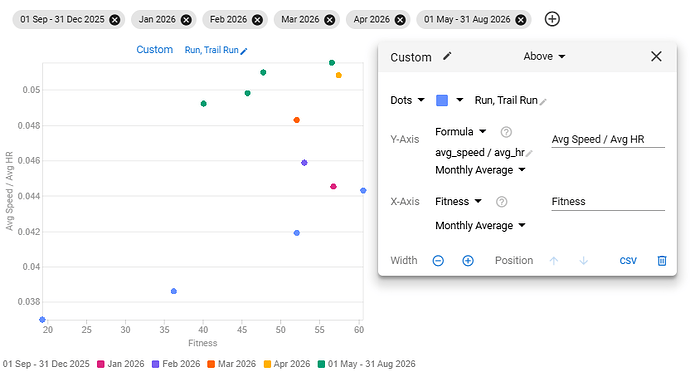Click the help icon next to Fitness
The image size is (690, 371).
pyautogui.click(x=502, y=202)
